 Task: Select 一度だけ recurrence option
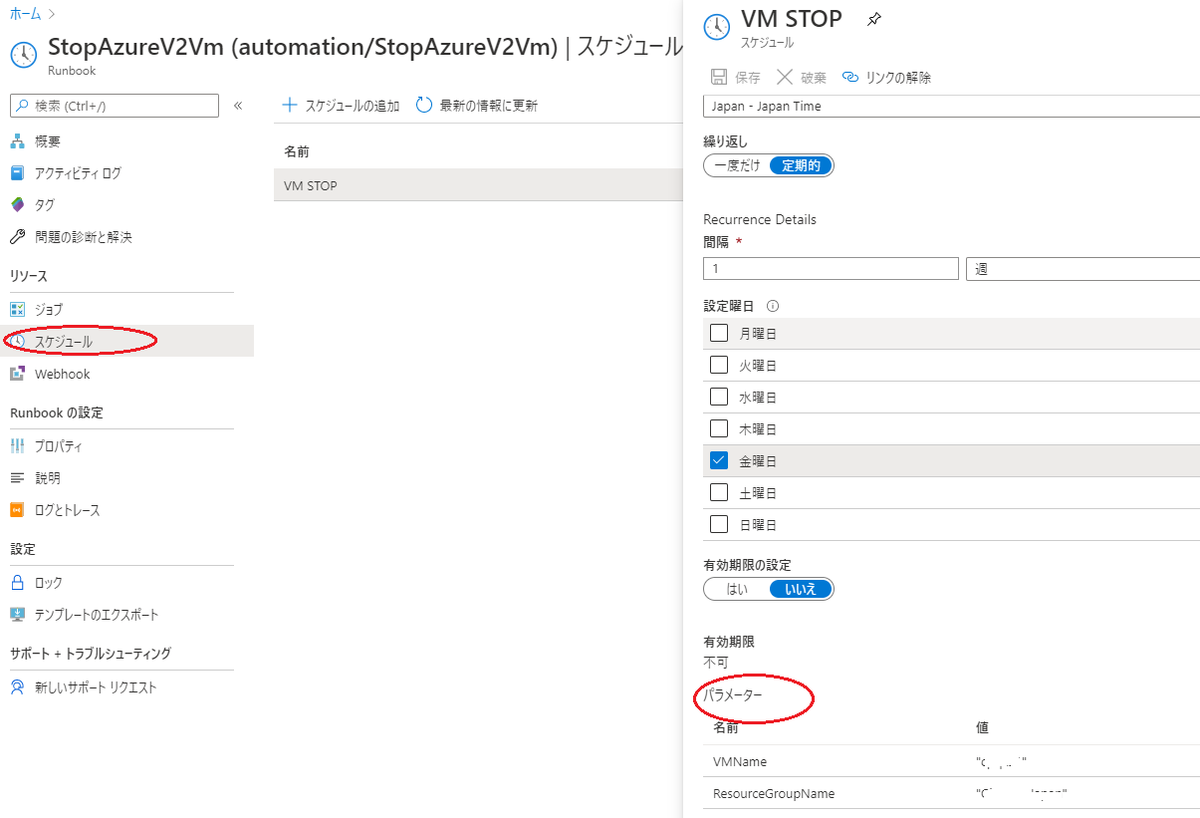[x=738, y=166]
